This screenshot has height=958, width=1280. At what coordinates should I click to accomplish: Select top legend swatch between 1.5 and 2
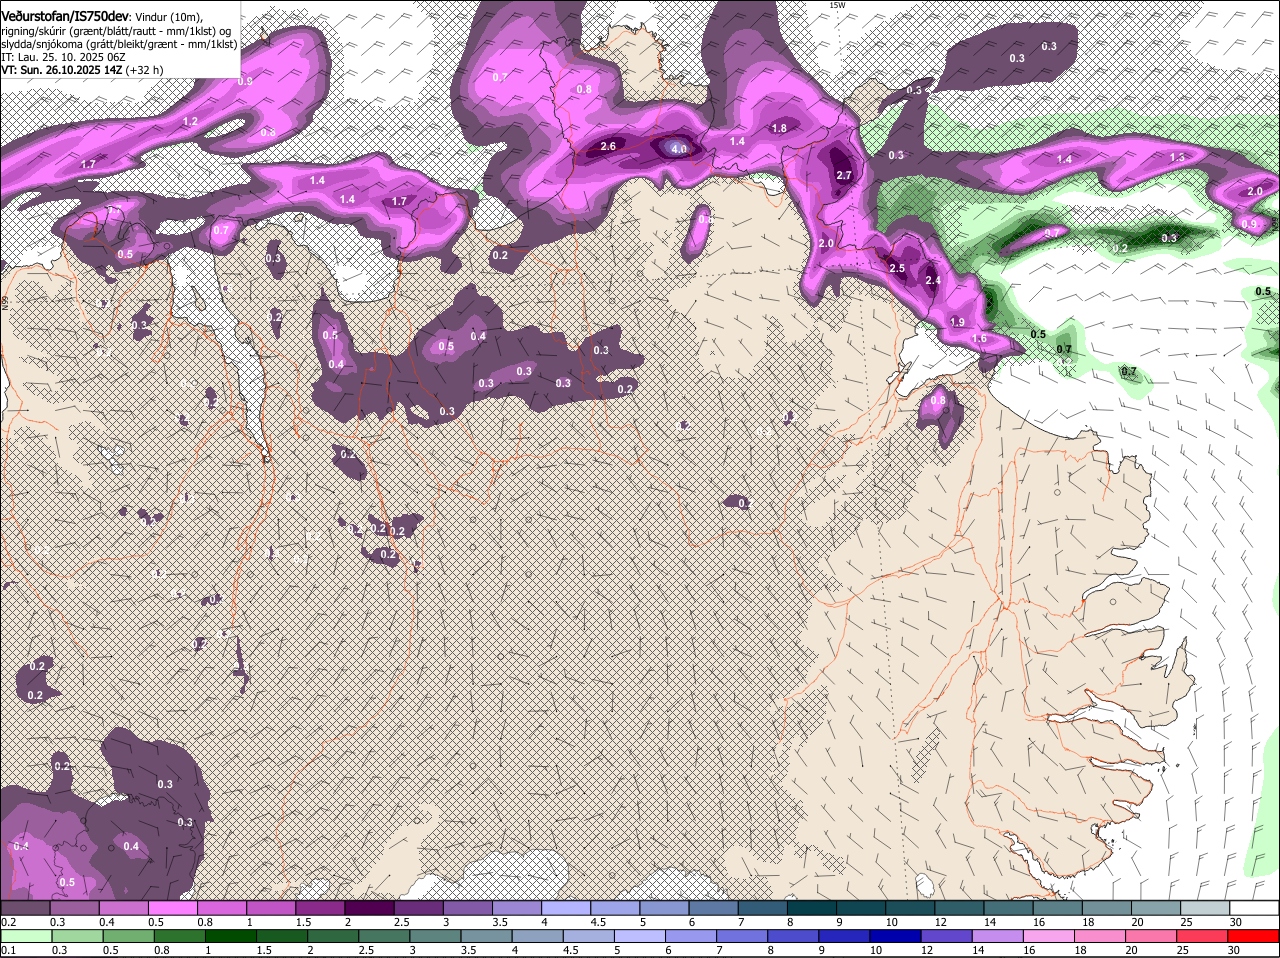tap(320, 908)
